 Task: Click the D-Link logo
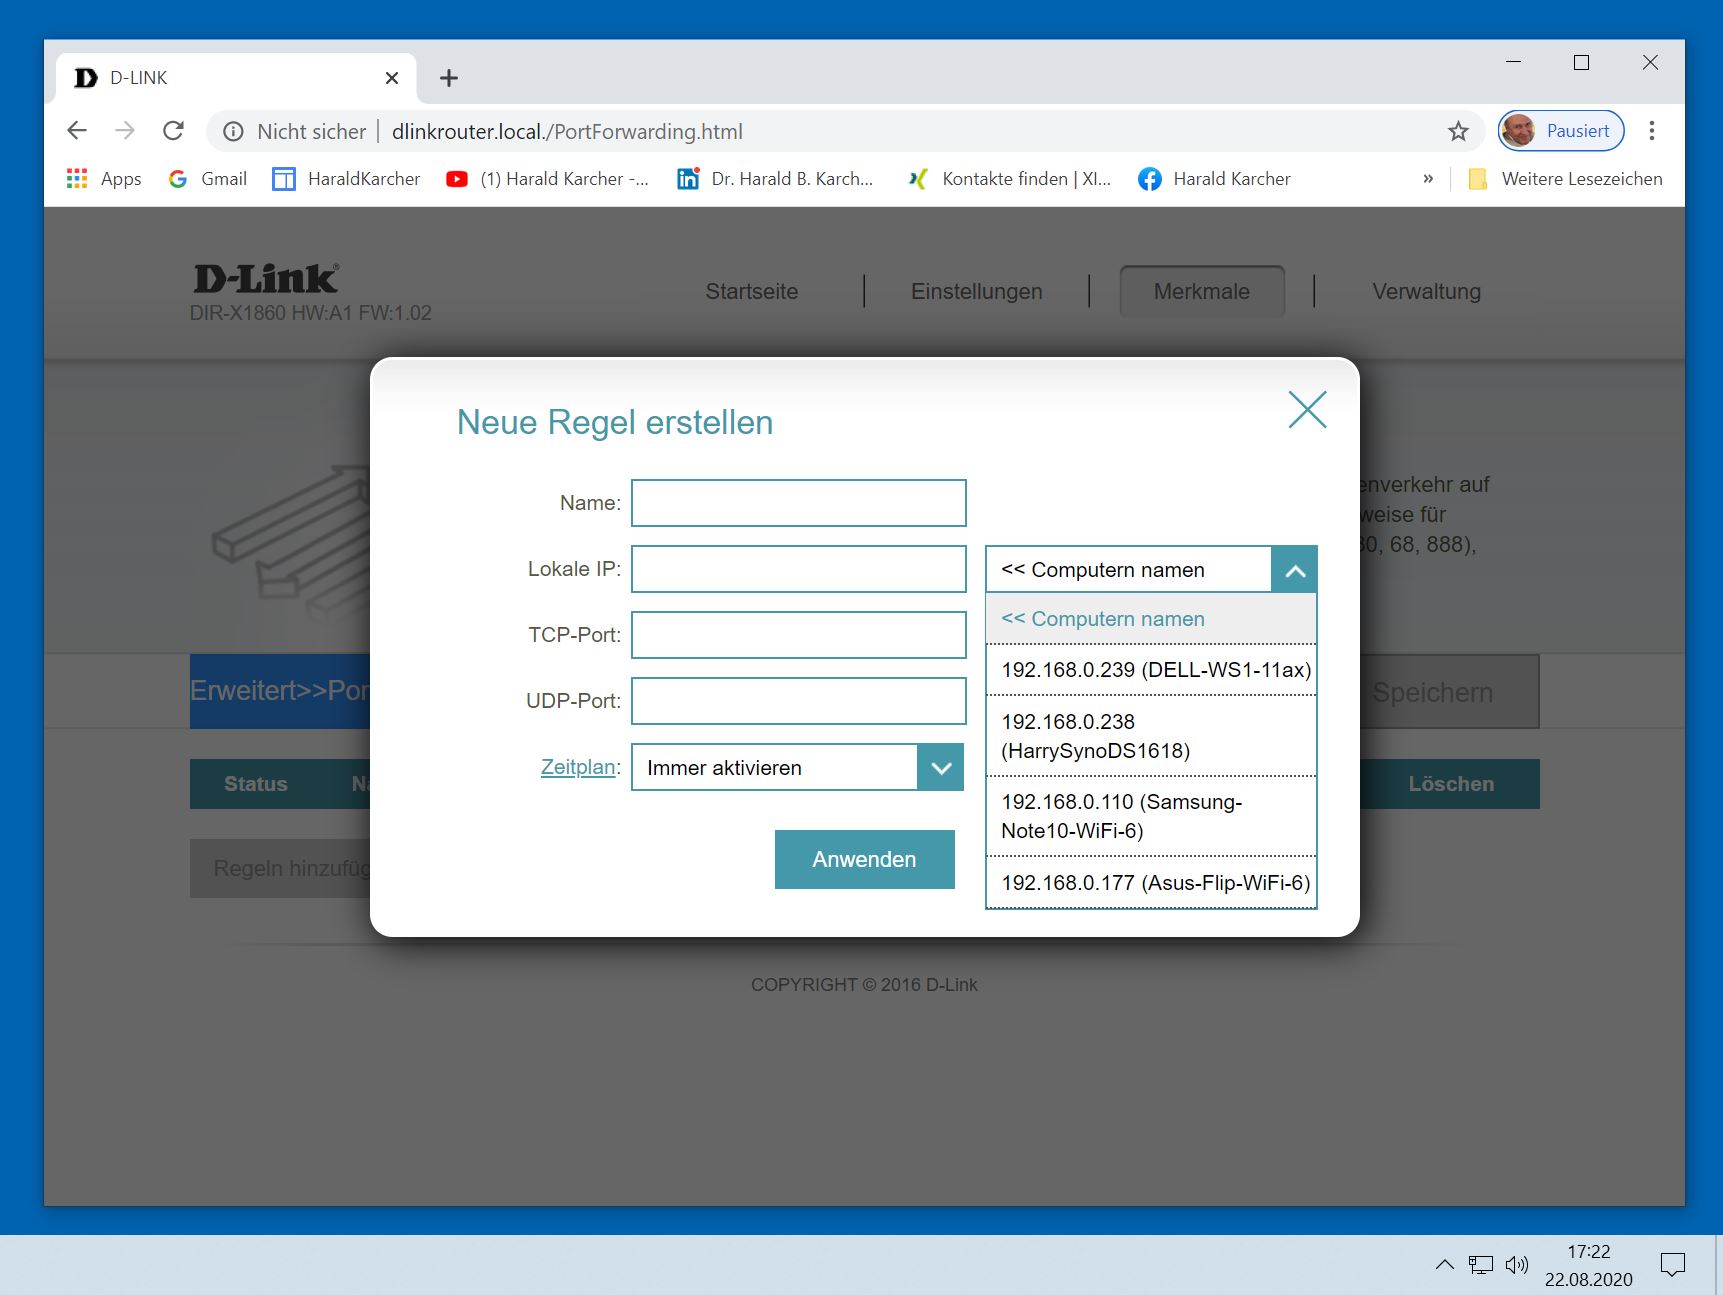coord(267,278)
